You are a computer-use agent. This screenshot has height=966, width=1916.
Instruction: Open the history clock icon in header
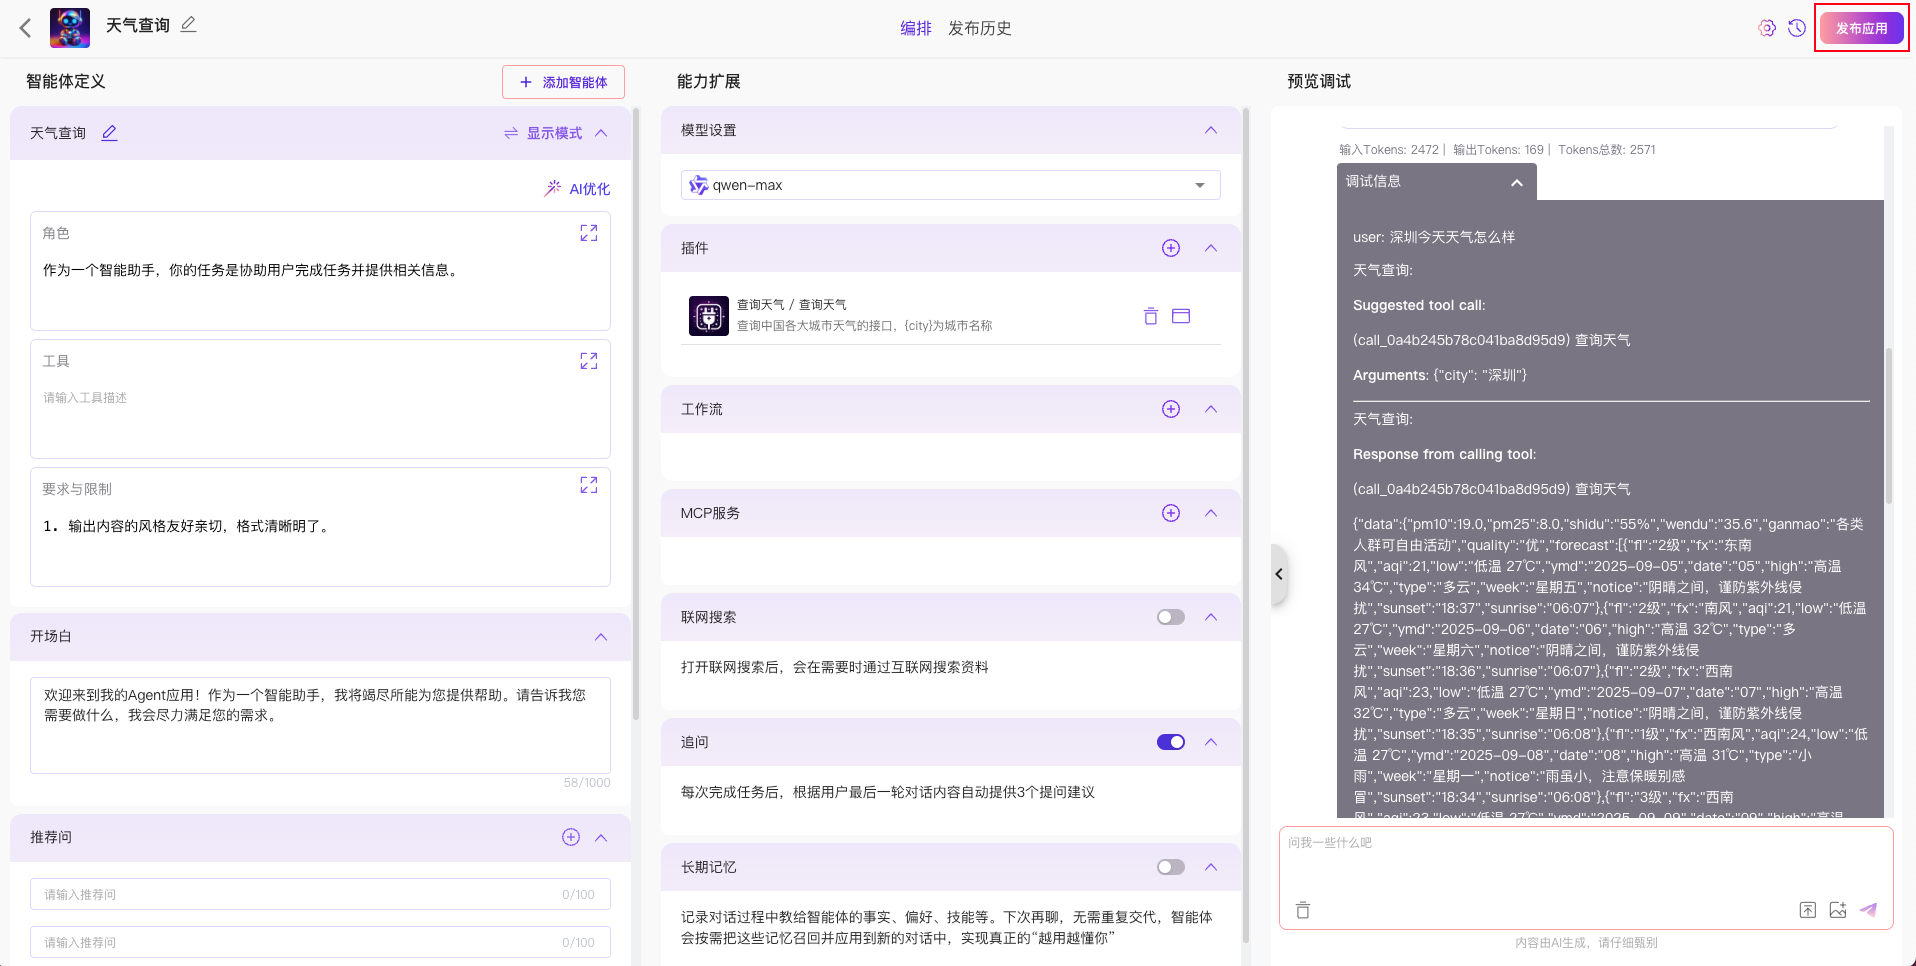(1797, 28)
